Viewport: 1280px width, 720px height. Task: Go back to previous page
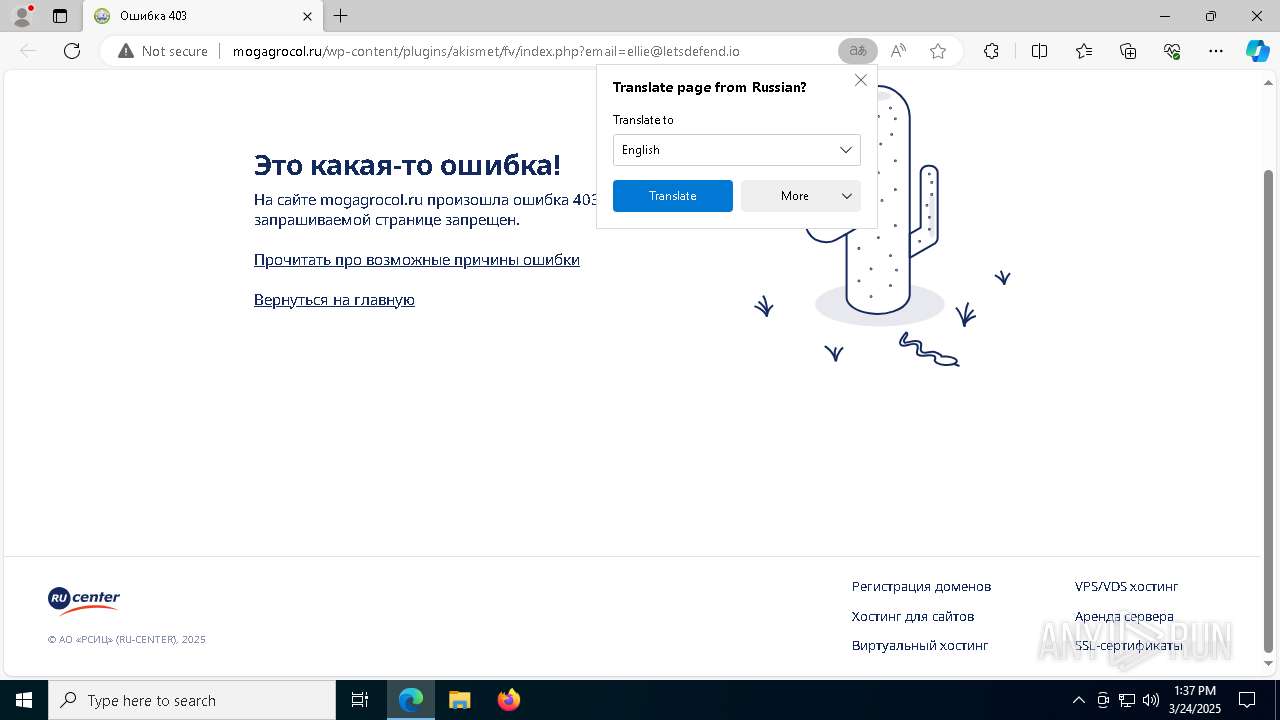pyautogui.click(x=28, y=51)
